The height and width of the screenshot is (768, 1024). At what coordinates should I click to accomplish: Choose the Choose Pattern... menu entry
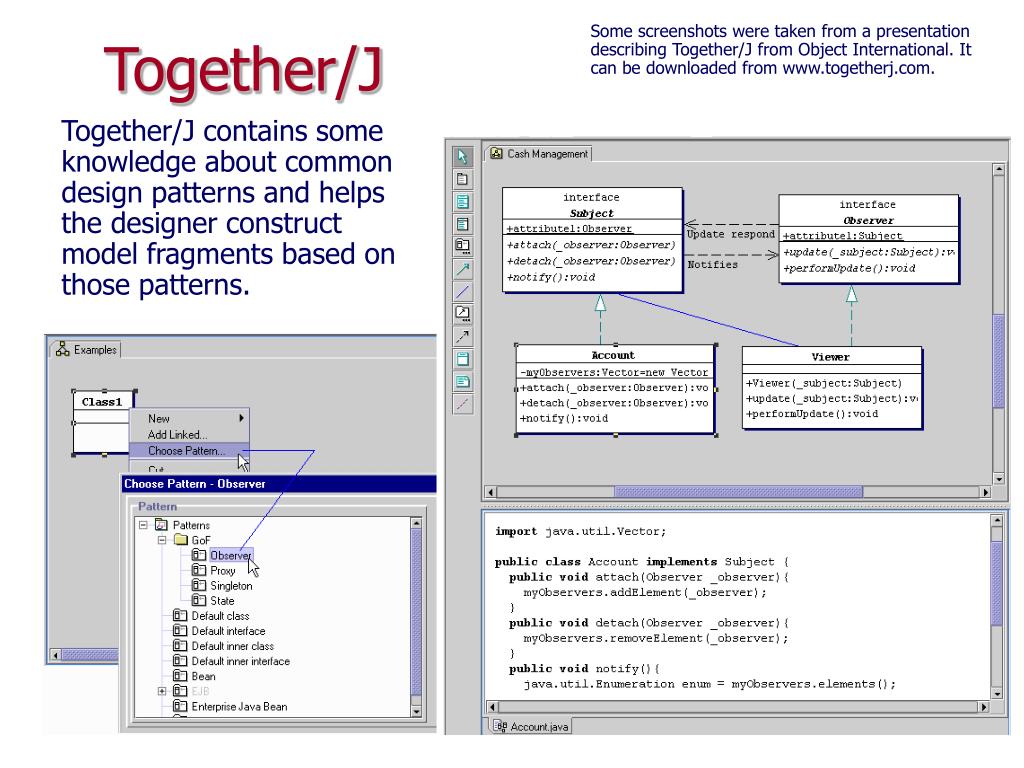point(189,451)
